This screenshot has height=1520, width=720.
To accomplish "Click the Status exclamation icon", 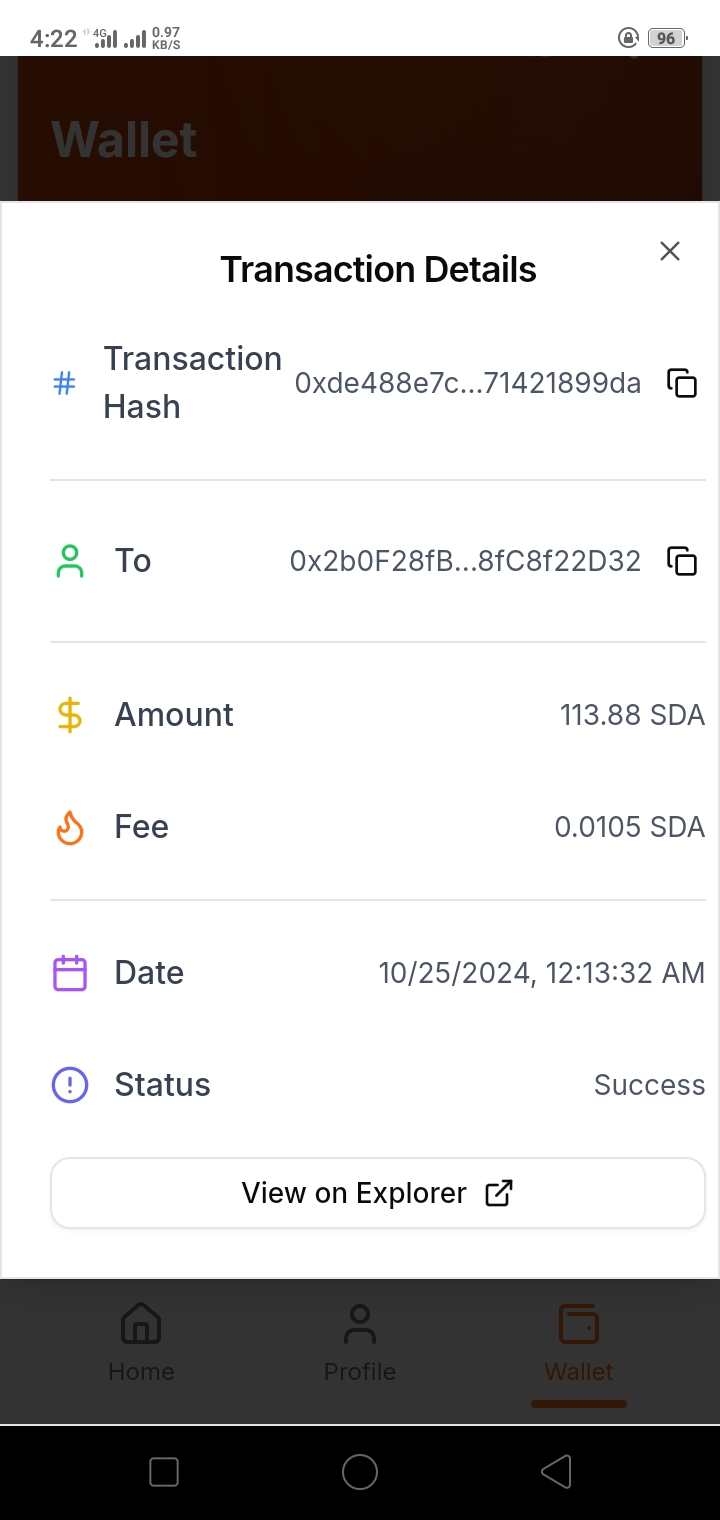I will pos(70,1085).
